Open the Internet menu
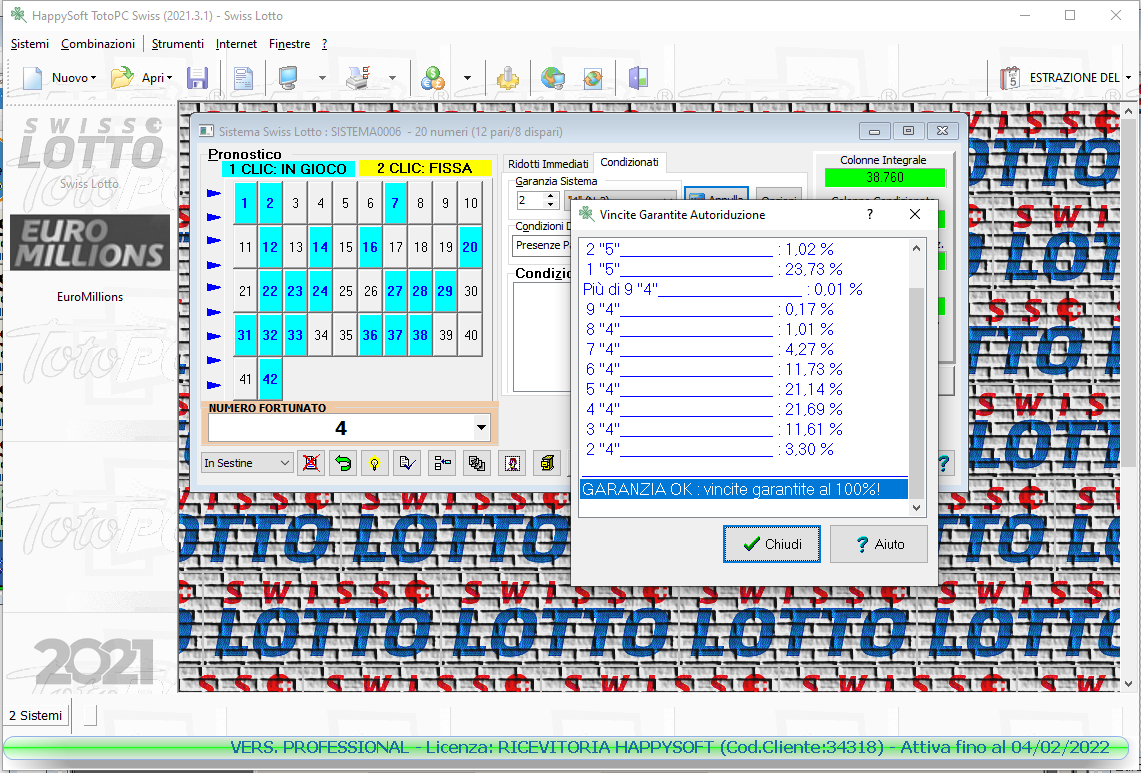This screenshot has width=1141, height=773. pyautogui.click(x=236, y=44)
